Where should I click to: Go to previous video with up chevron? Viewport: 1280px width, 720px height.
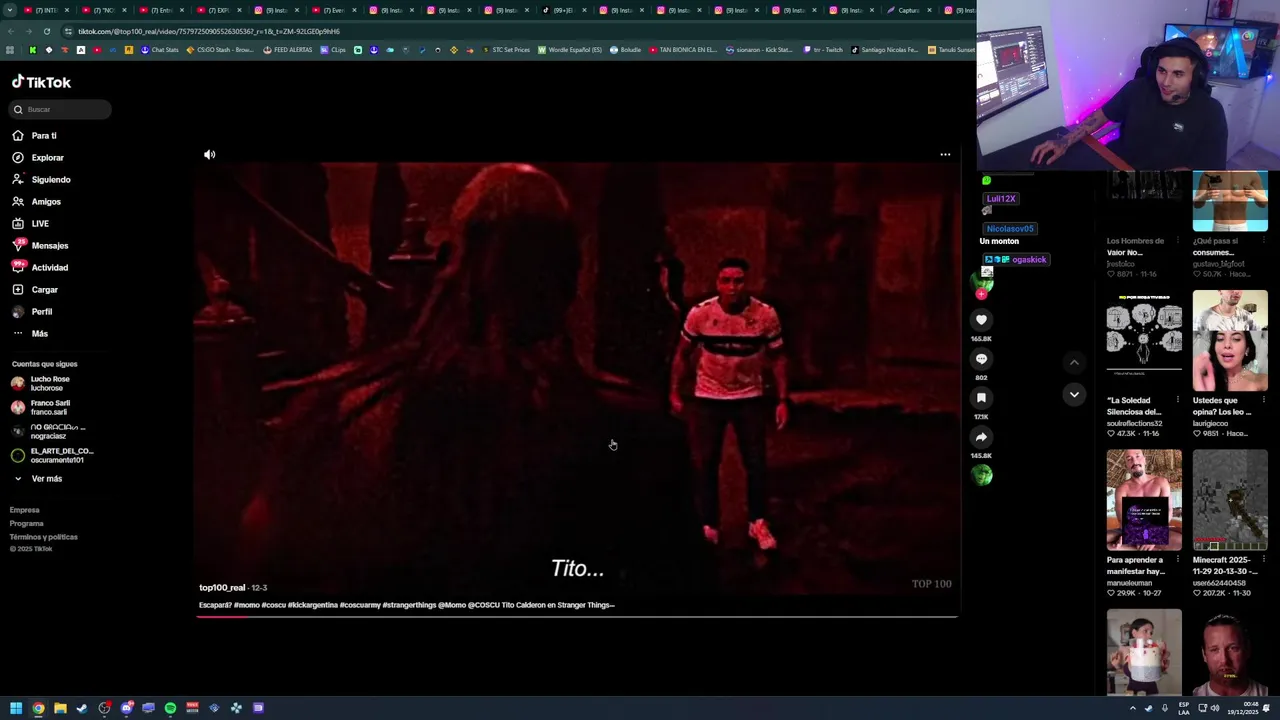(x=1074, y=363)
